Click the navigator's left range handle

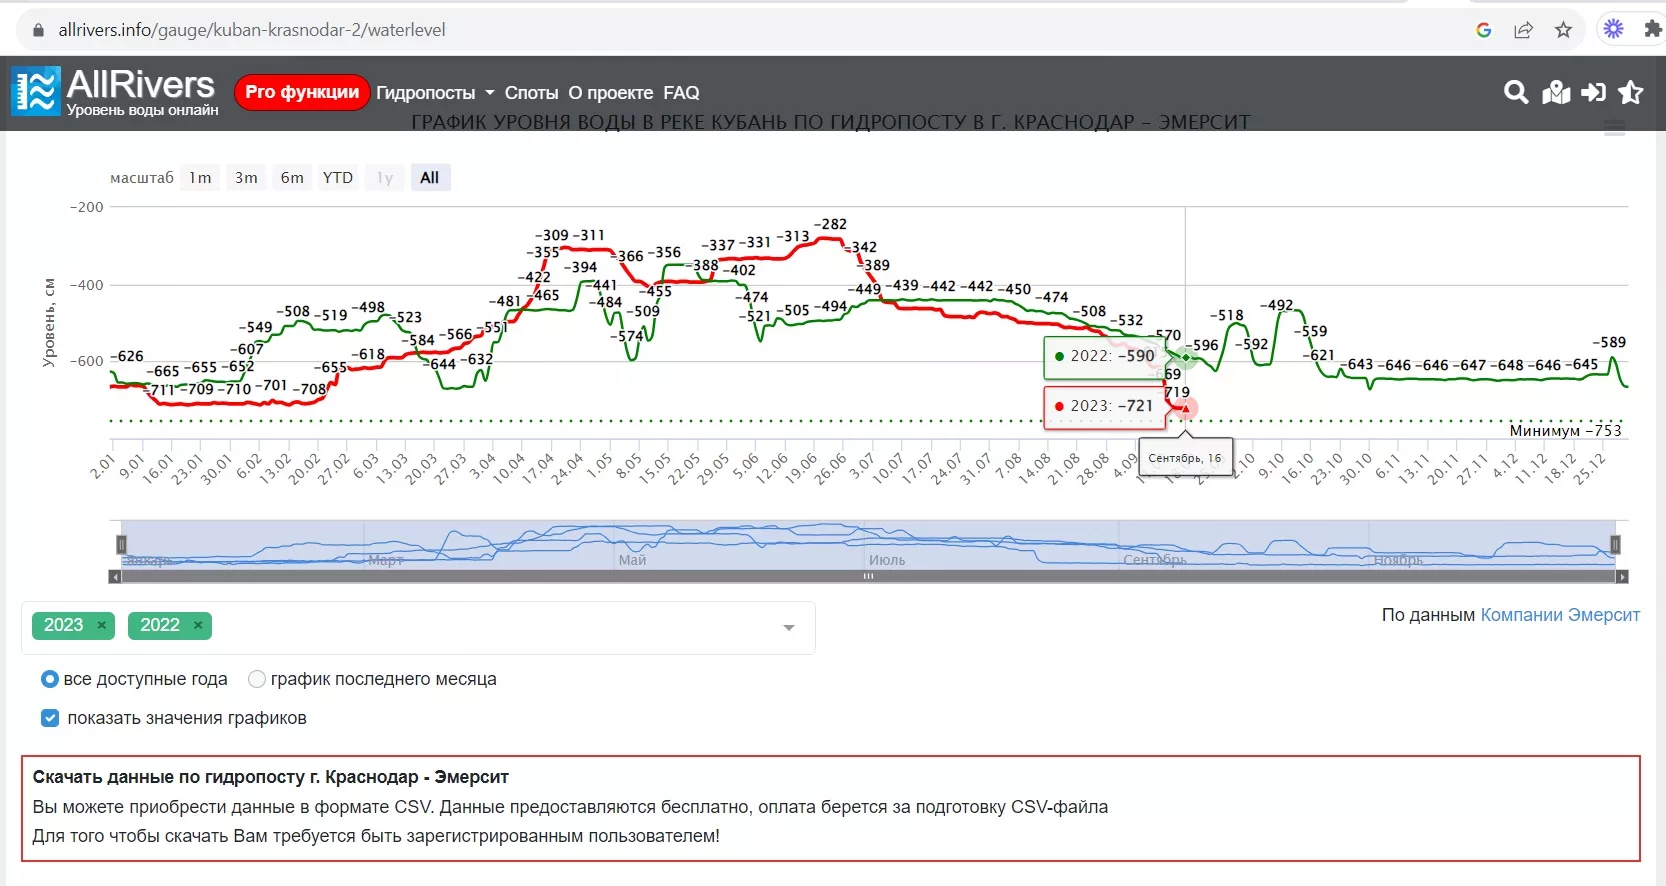[121, 545]
